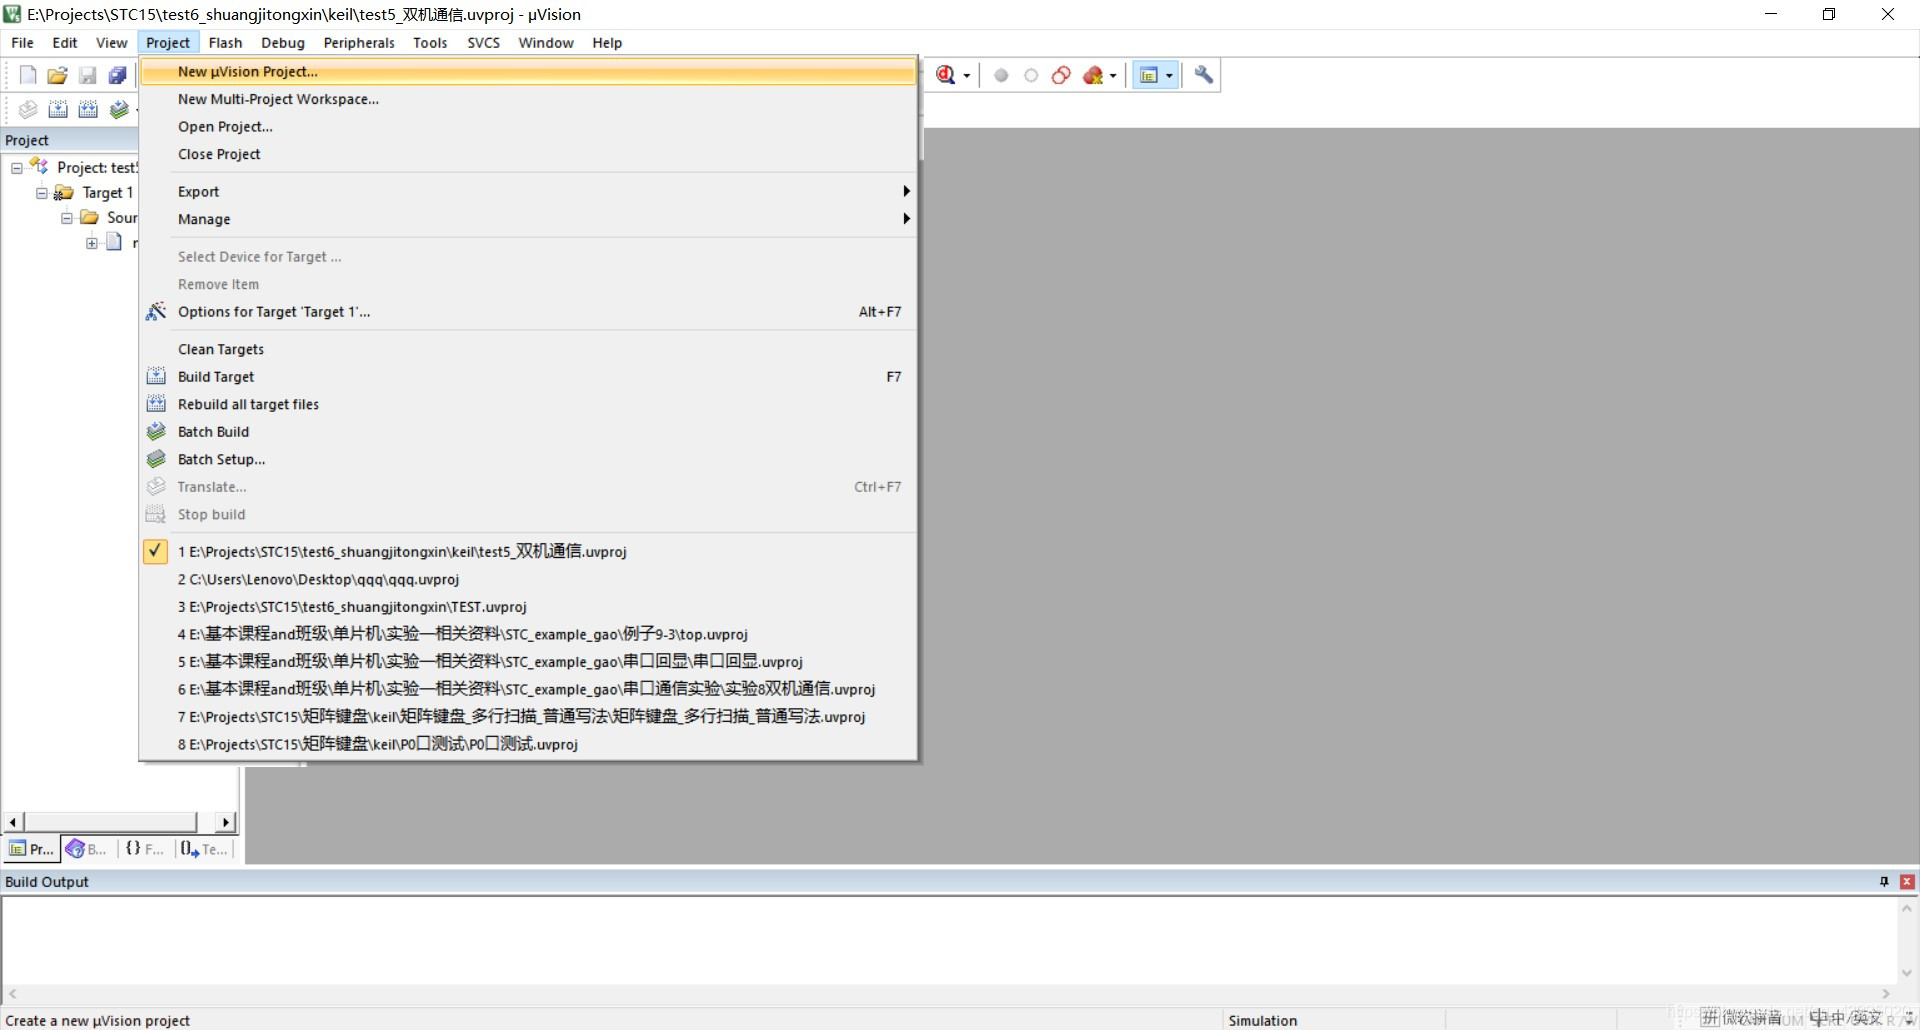The width and height of the screenshot is (1920, 1030).
Task: Click the Enable/Disable Breakpoint hollow circle icon
Action: [x=1031, y=75]
